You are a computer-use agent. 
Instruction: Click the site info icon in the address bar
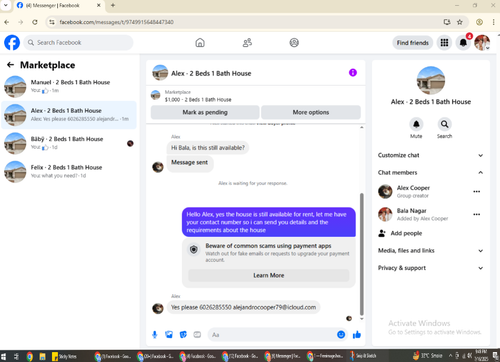pos(52,22)
